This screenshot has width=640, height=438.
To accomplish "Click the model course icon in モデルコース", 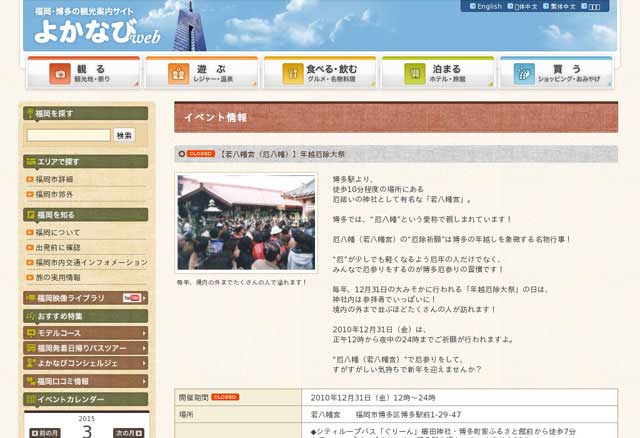I will point(31,333).
